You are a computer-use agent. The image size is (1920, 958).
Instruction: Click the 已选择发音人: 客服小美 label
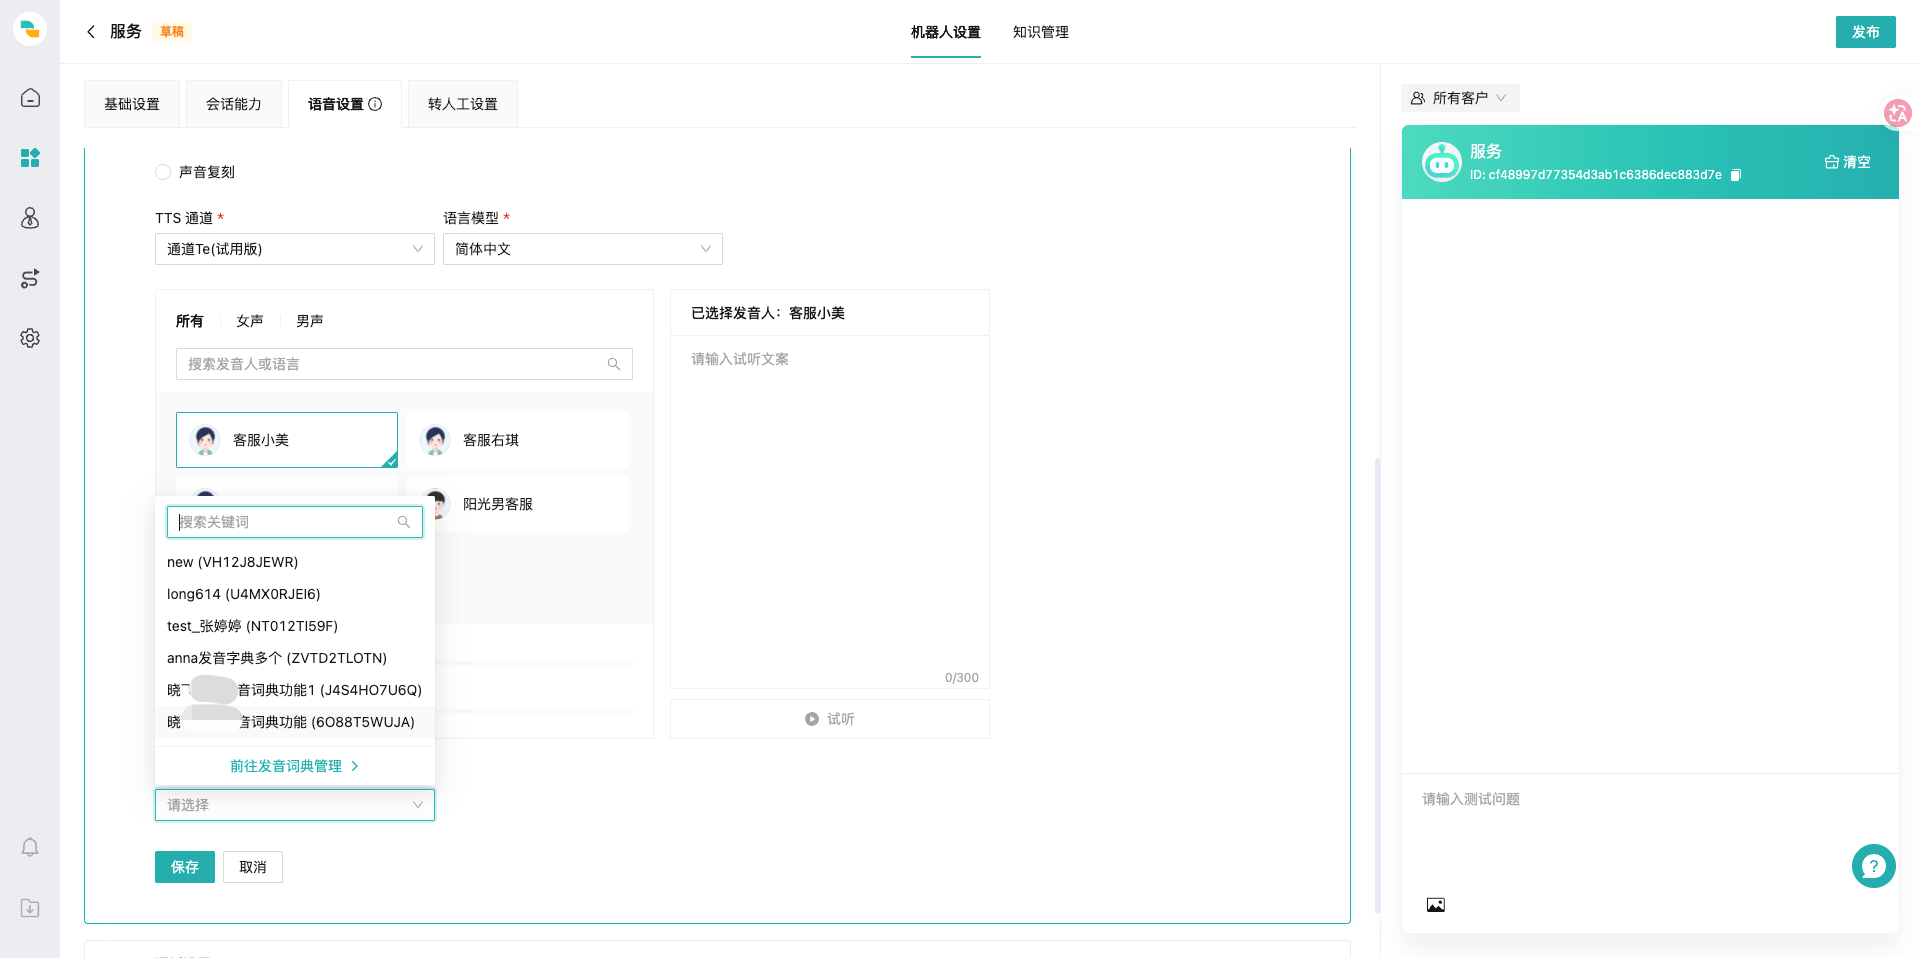tap(768, 313)
